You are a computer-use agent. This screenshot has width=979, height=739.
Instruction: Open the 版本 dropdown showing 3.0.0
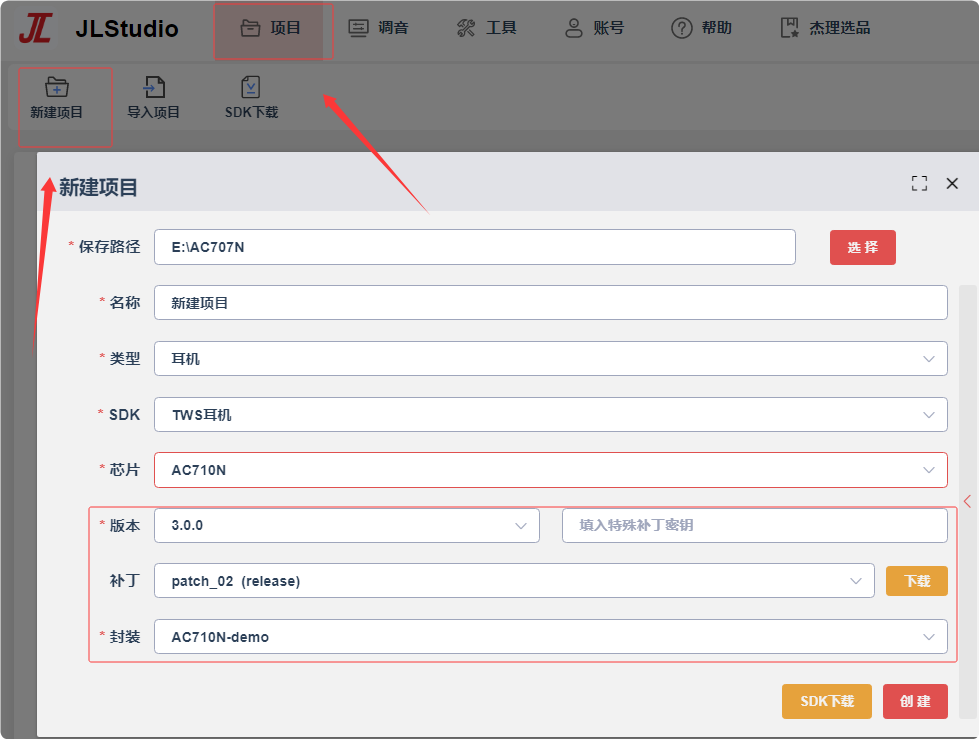click(x=347, y=526)
